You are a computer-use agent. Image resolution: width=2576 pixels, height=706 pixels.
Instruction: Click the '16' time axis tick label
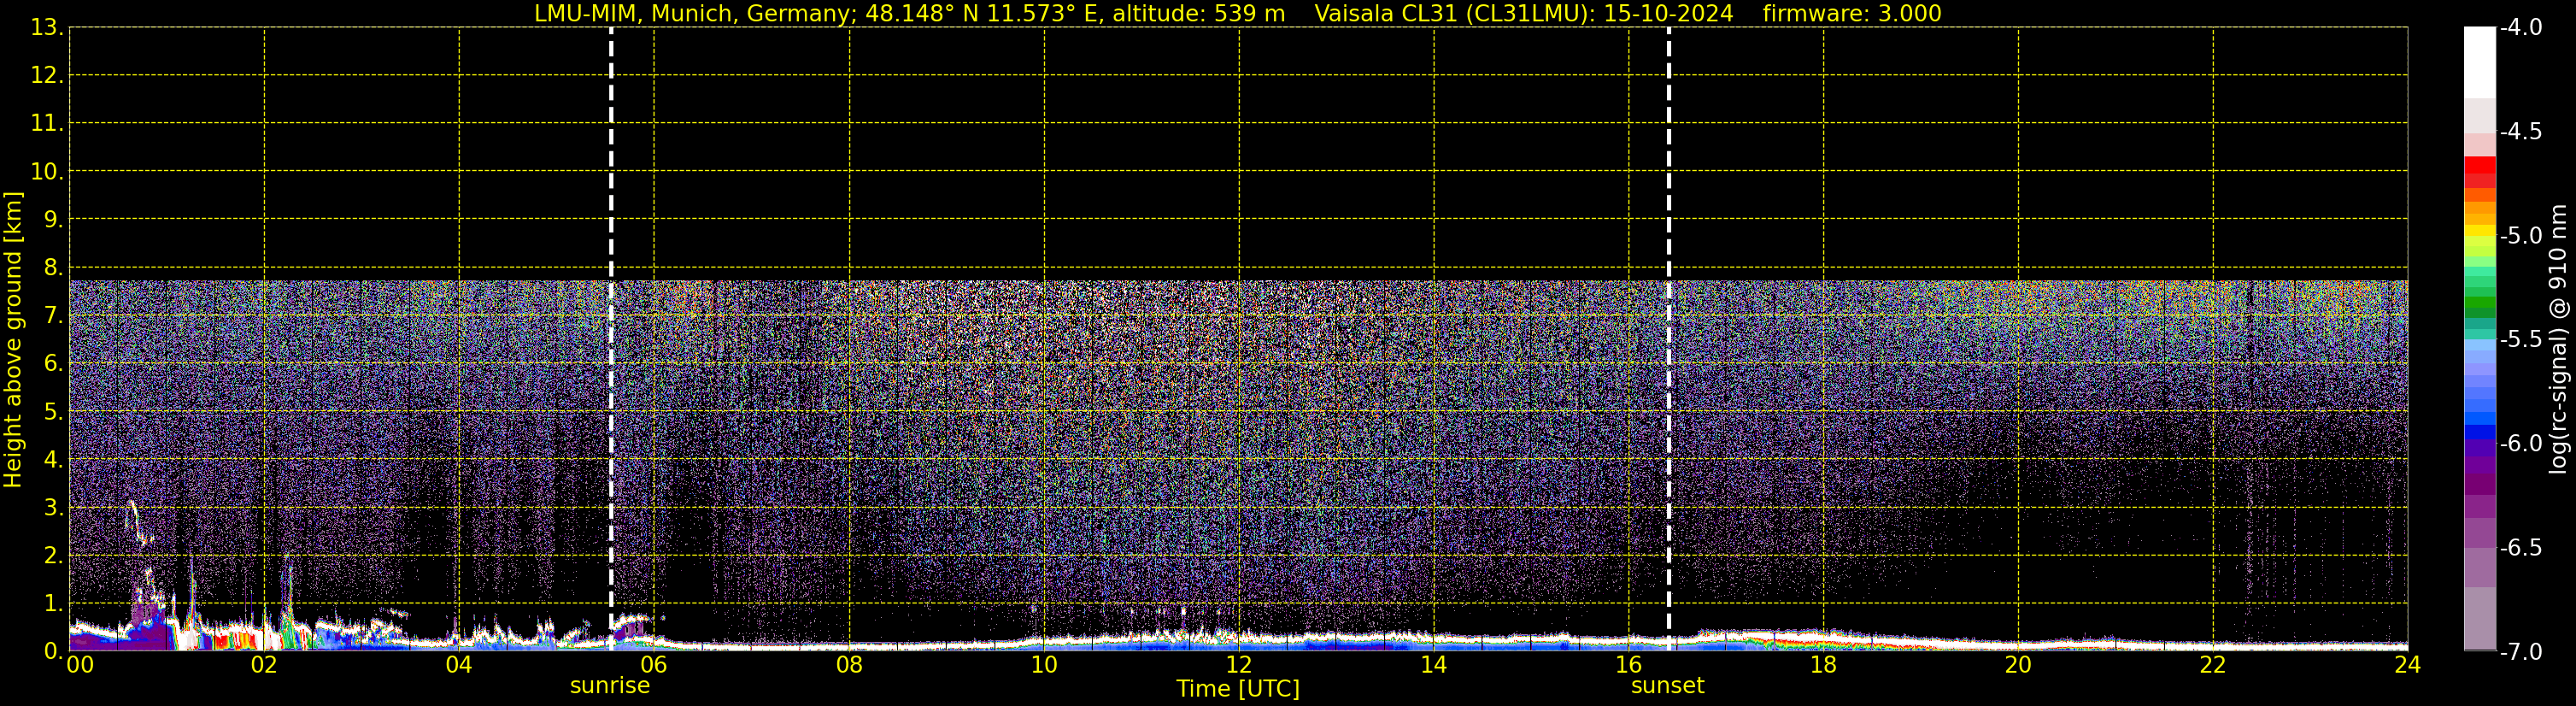click(x=1629, y=665)
